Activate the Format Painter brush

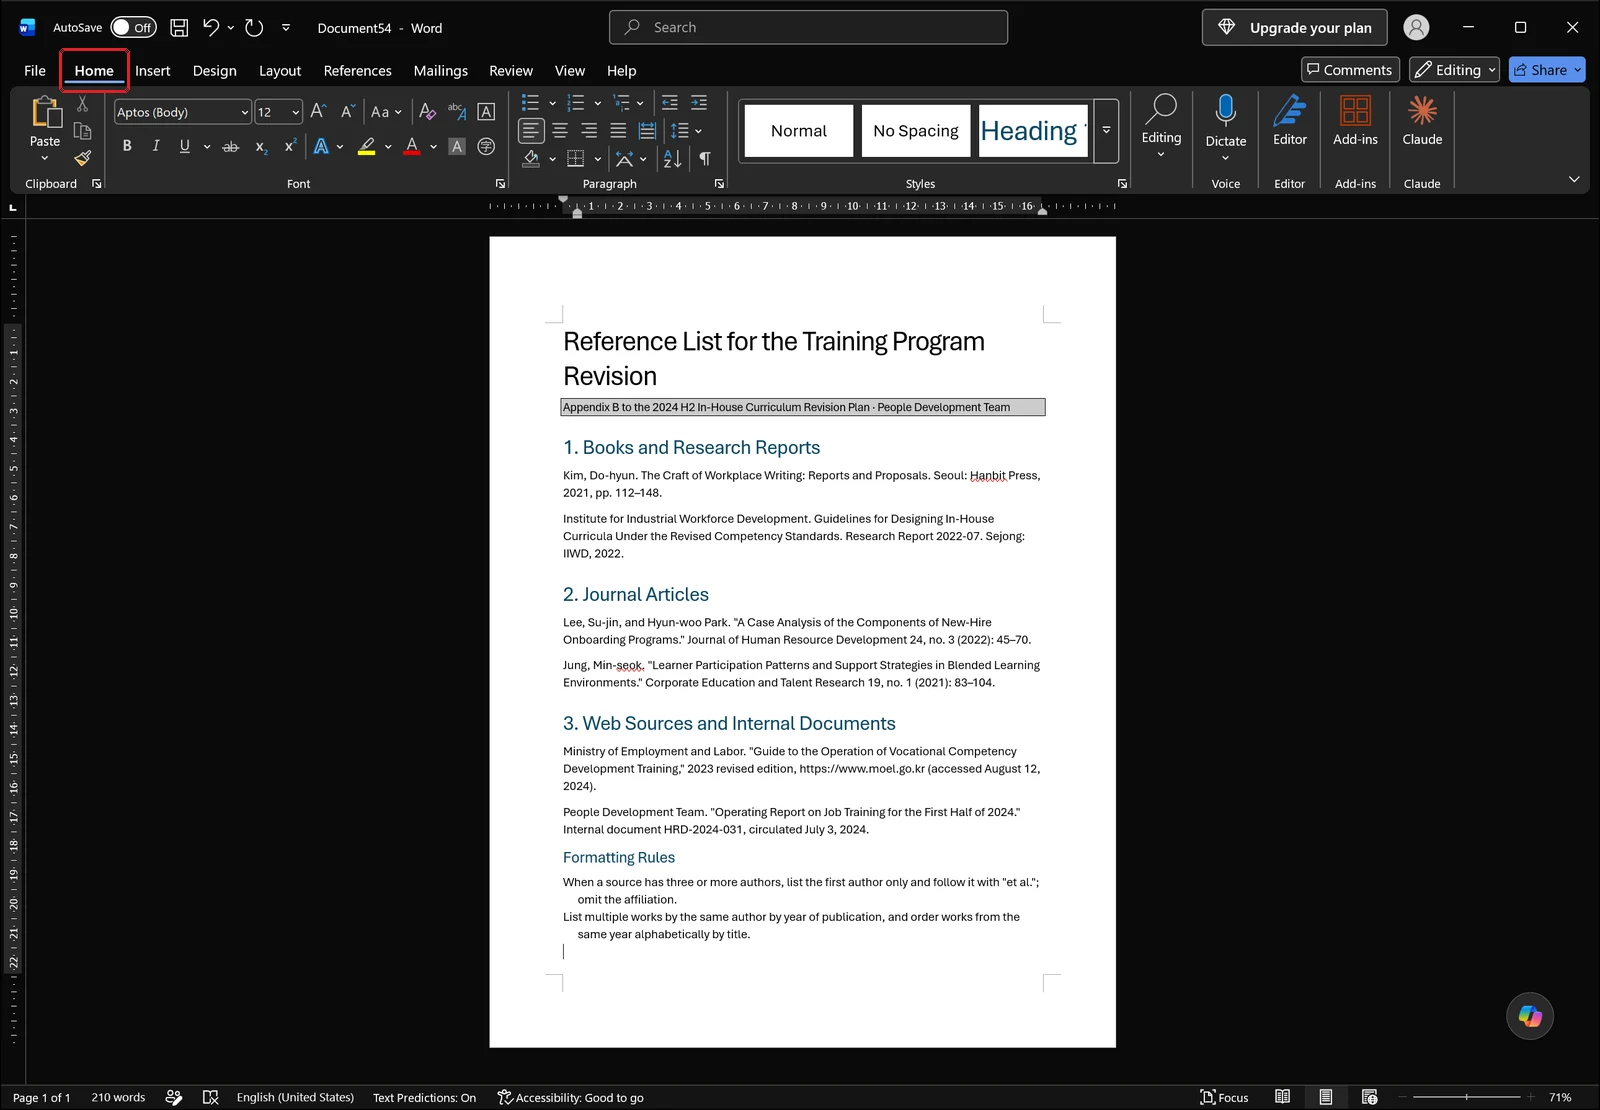click(x=82, y=157)
